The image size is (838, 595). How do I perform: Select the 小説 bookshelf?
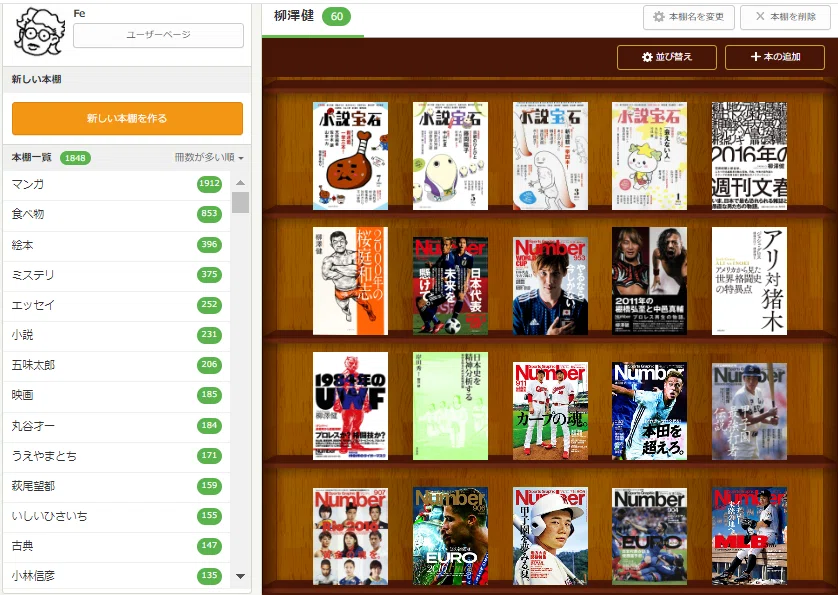117,335
